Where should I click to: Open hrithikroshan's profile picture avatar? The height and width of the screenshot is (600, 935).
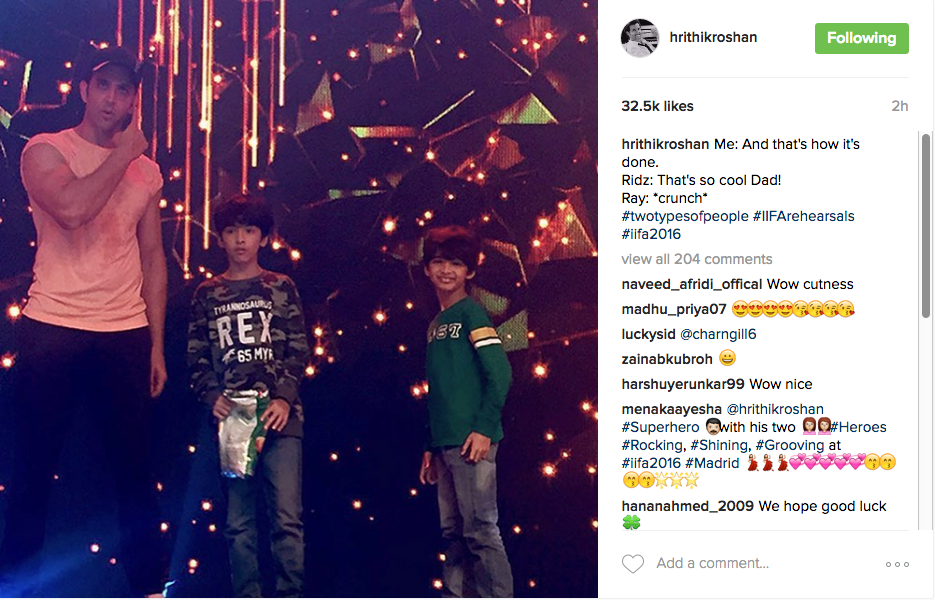tap(640, 38)
